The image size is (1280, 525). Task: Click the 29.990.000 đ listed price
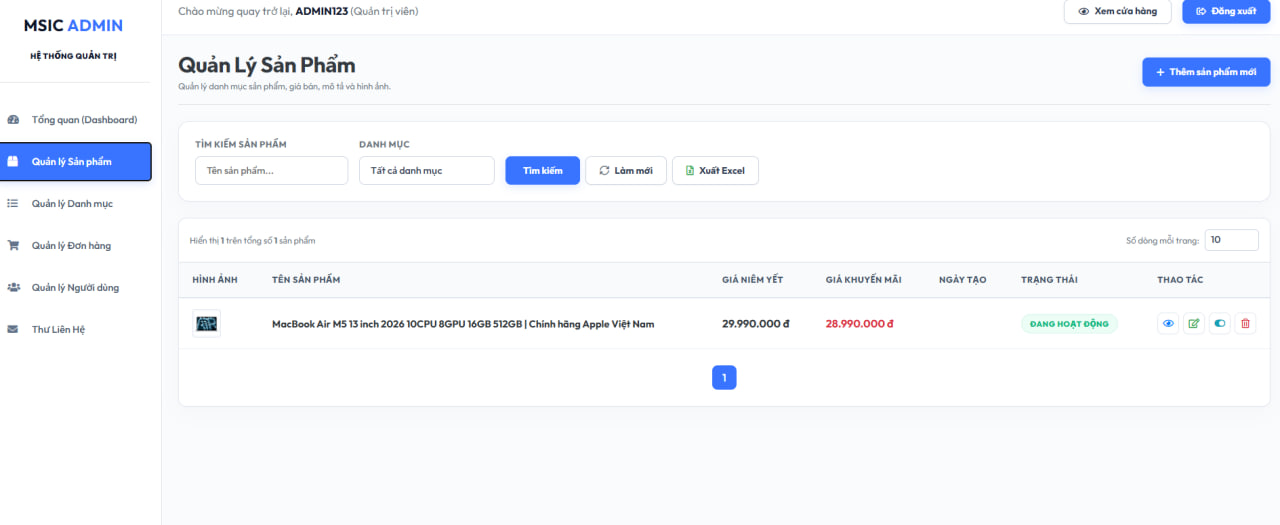(756, 323)
